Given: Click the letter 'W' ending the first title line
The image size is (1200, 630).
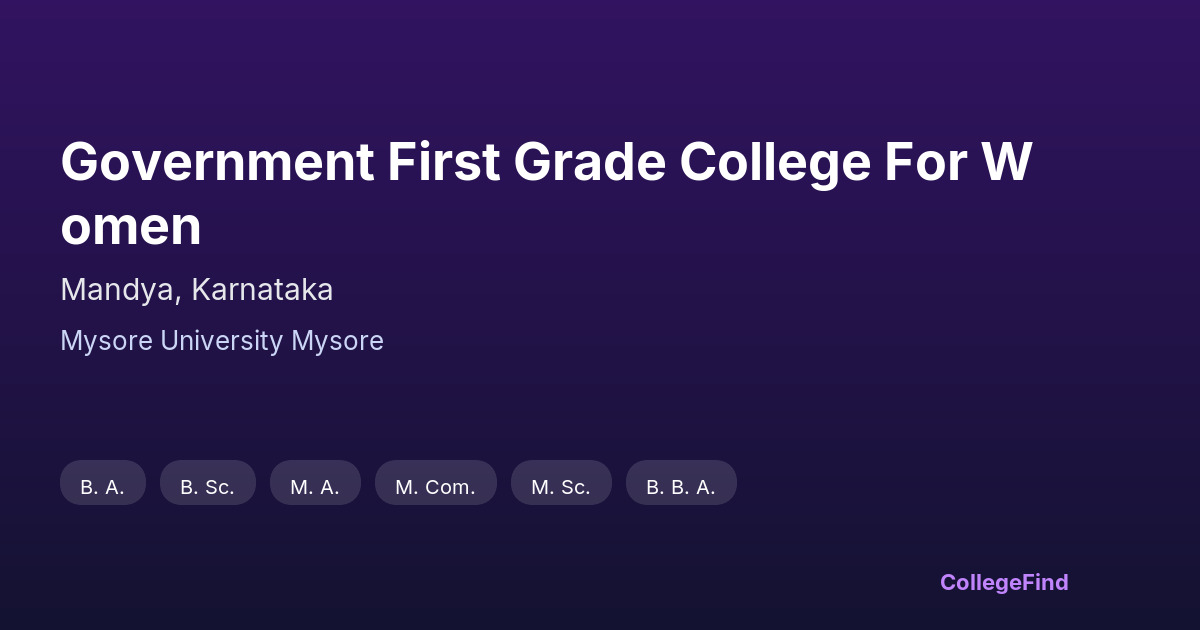Looking at the screenshot, I should (x=1007, y=163).
